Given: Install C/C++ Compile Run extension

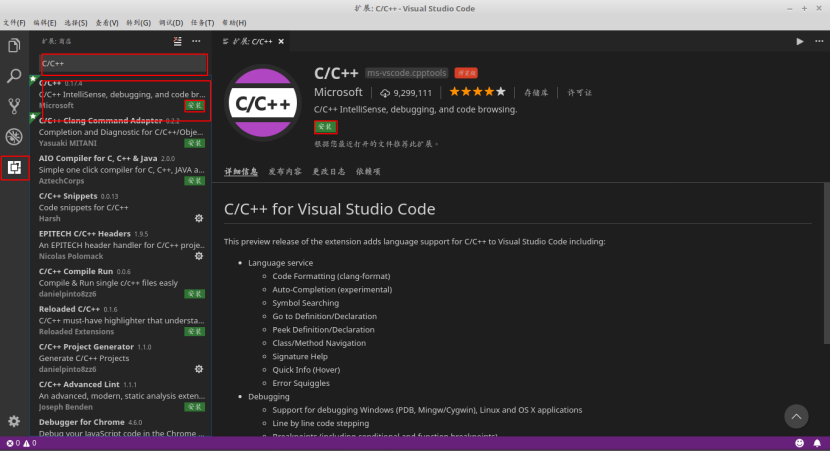Looking at the screenshot, I should click(195, 294).
